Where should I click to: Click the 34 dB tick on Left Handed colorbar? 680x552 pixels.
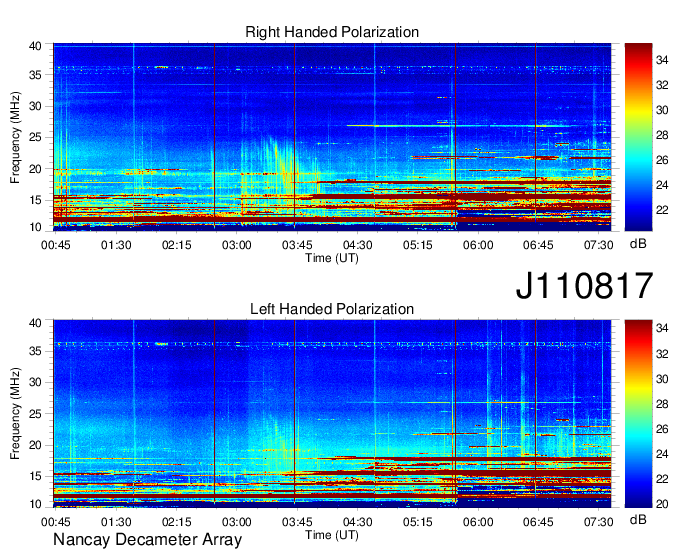tap(662, 329)
